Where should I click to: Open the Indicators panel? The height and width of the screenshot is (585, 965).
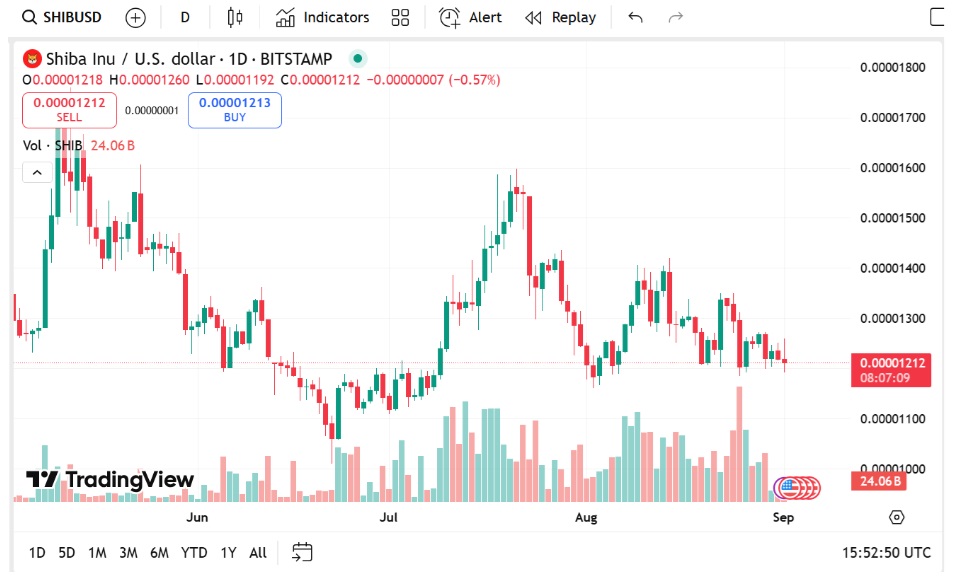[323, 17]
